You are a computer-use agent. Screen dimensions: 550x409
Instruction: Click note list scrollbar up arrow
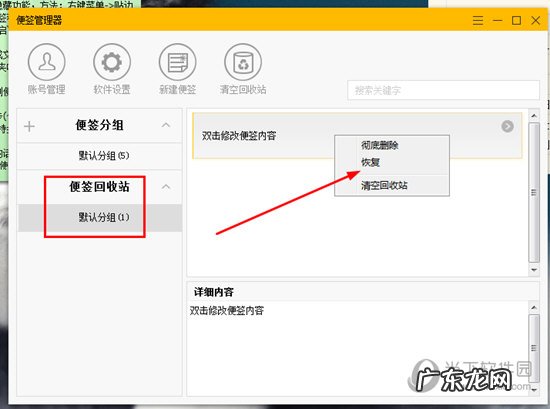534,115
